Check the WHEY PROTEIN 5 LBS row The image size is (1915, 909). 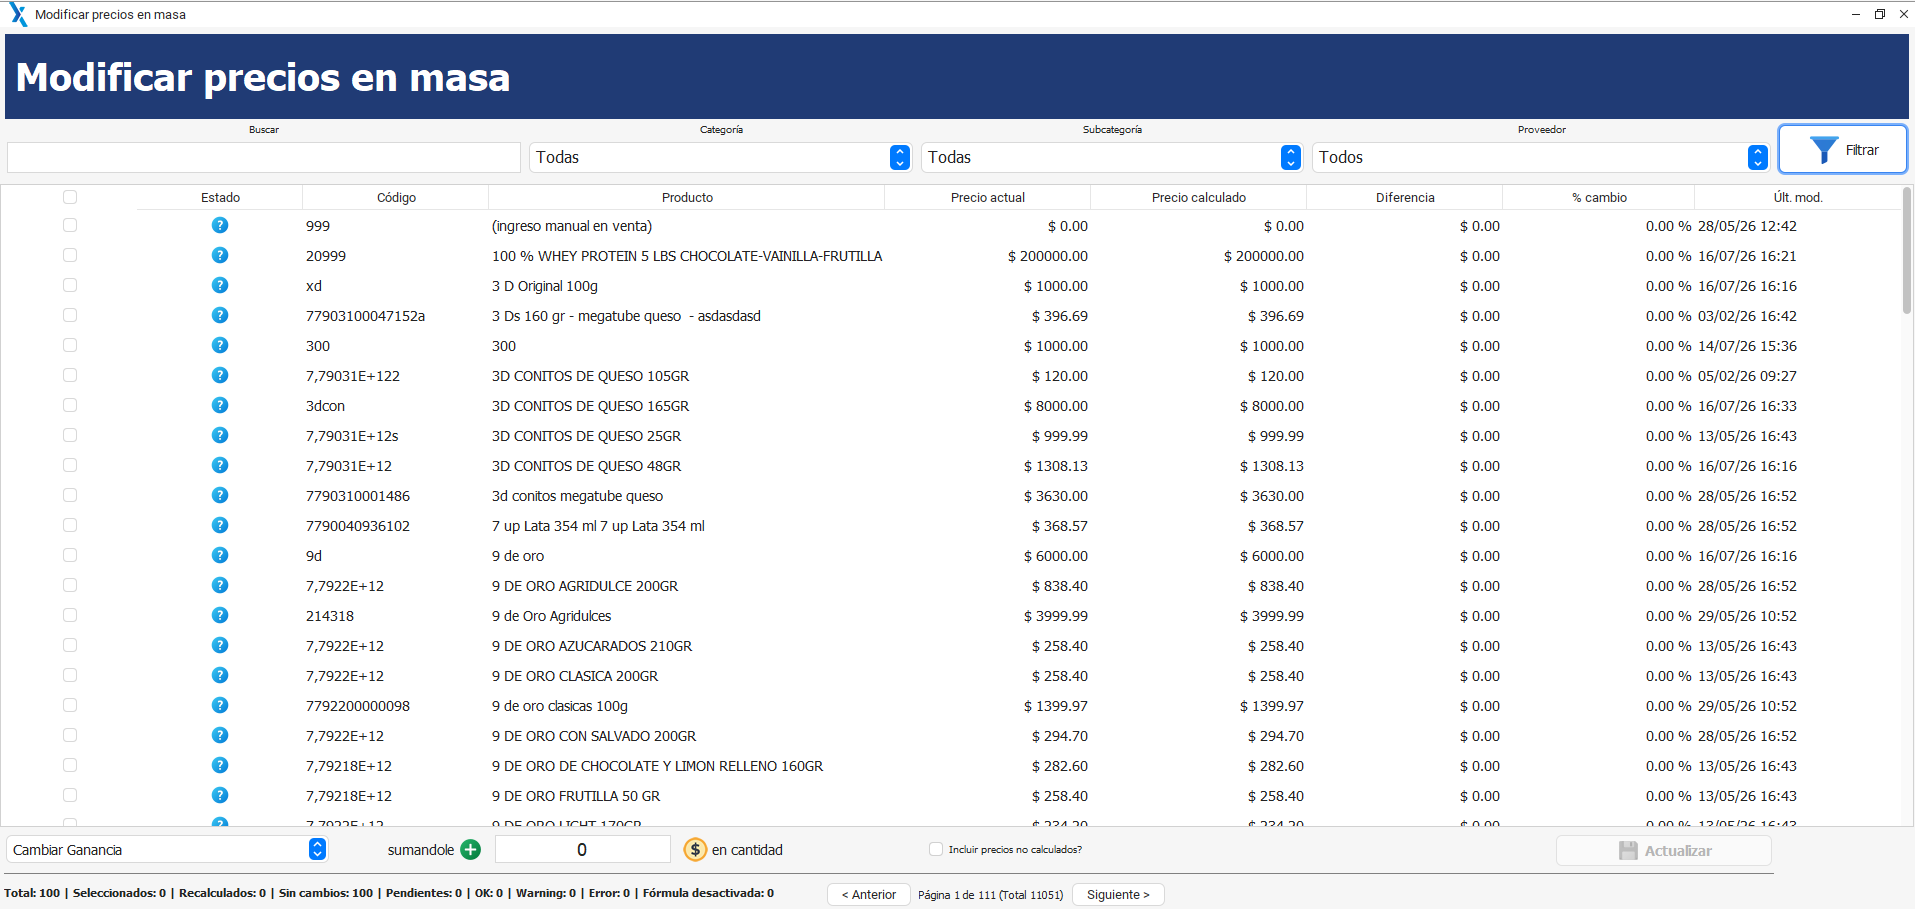click(70, 255)
